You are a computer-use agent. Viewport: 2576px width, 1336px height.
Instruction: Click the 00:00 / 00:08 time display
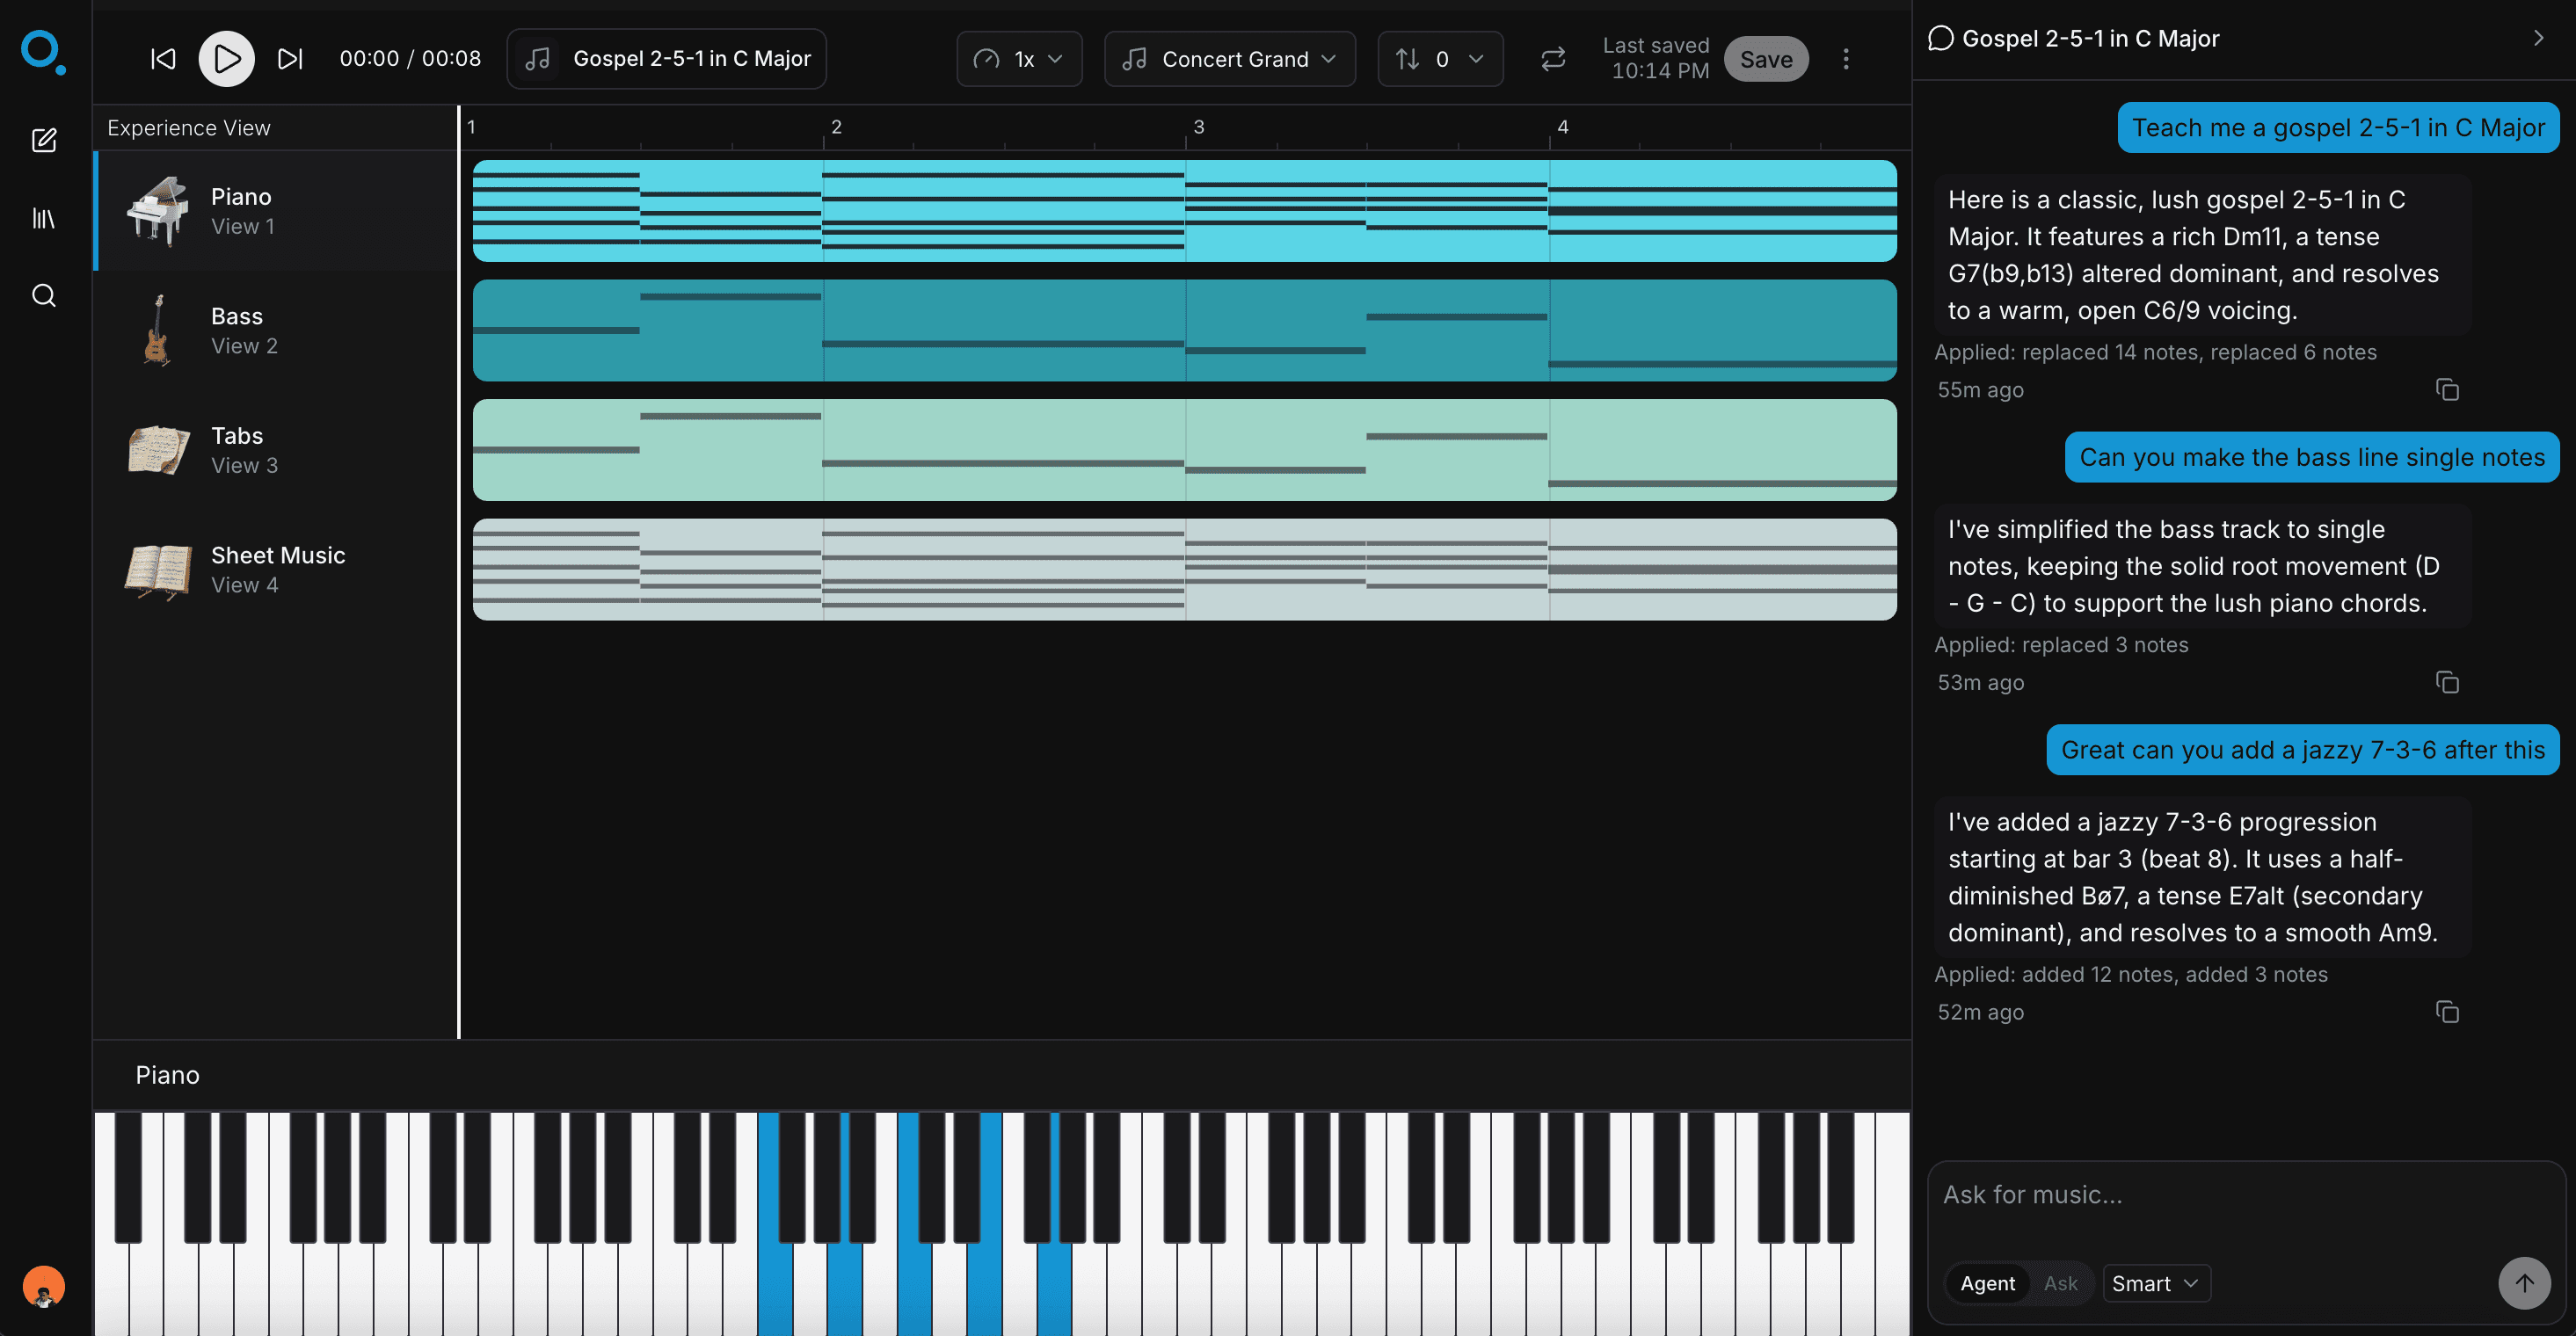(410, 59)
